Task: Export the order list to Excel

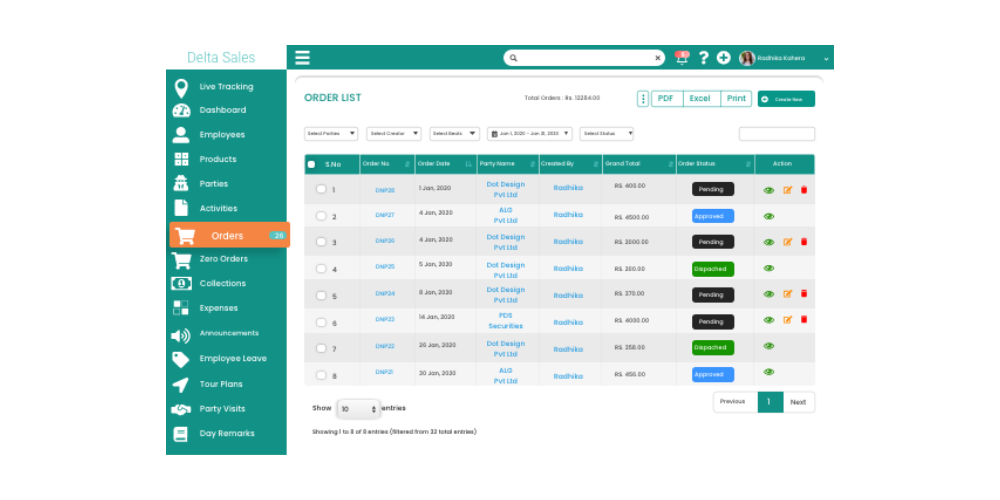Action: click(701, 98)
